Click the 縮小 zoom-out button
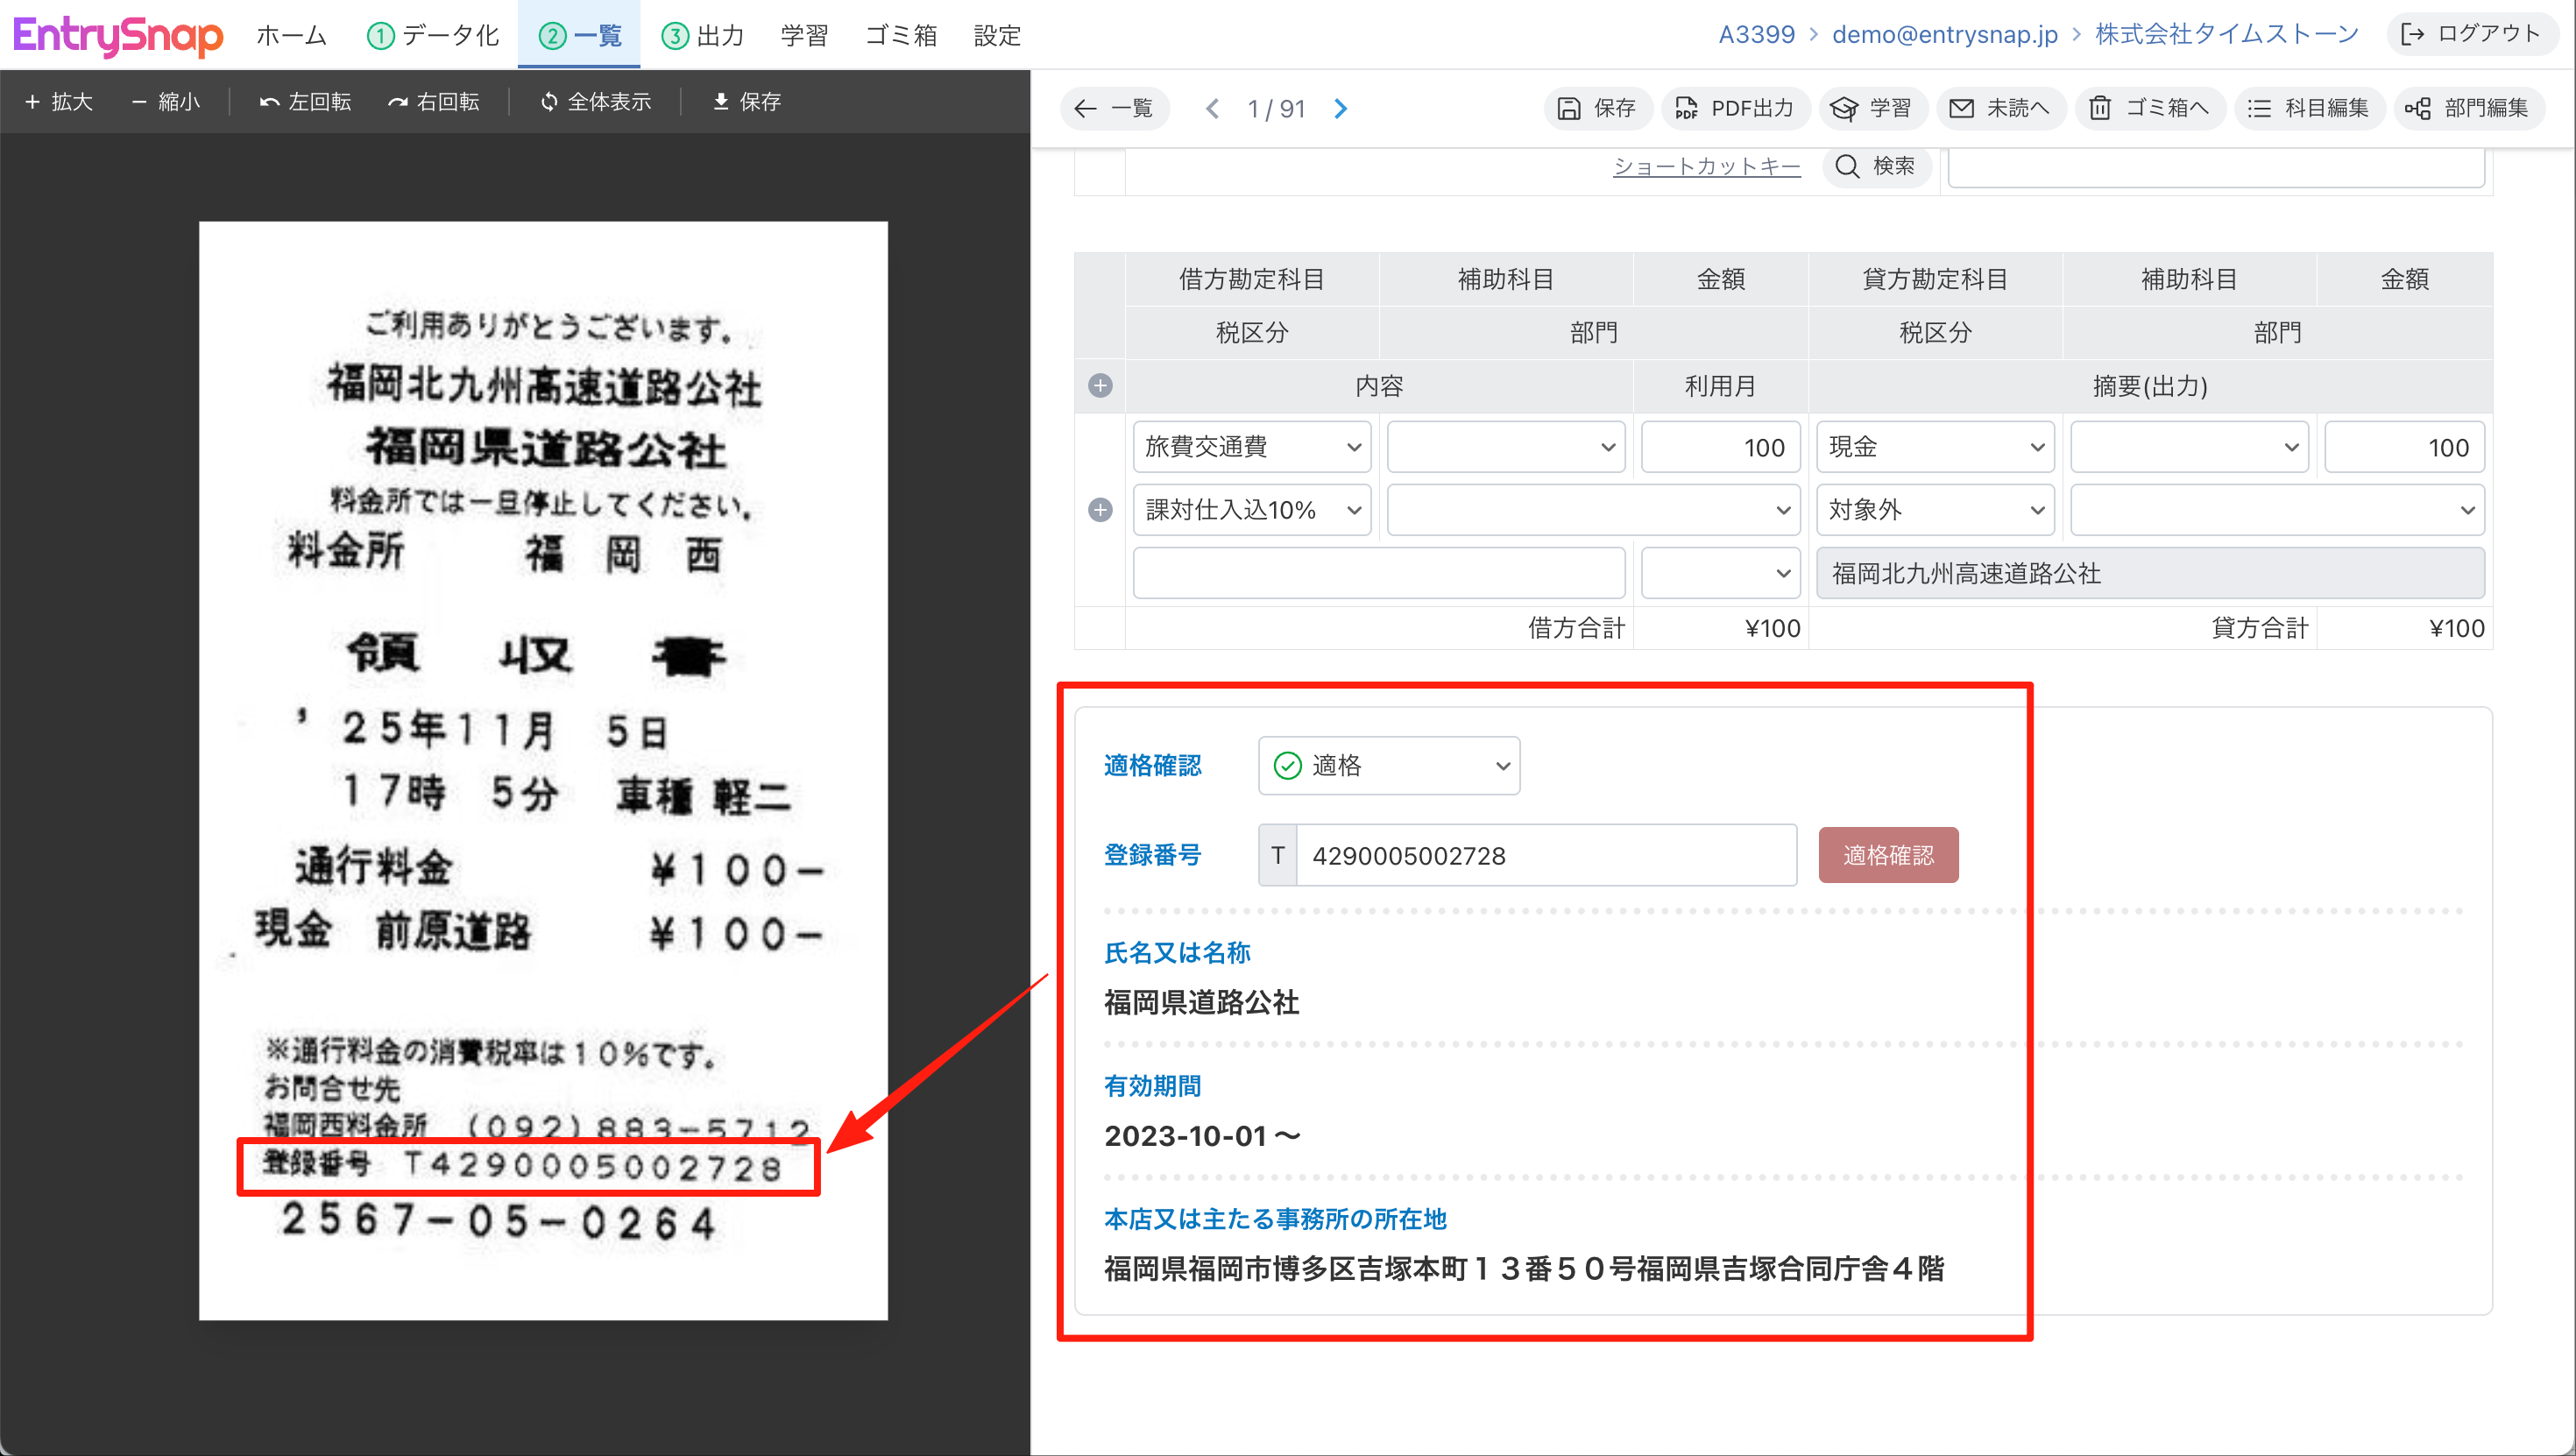This screenshot has height=1456, width=2576. coord(166,102)
